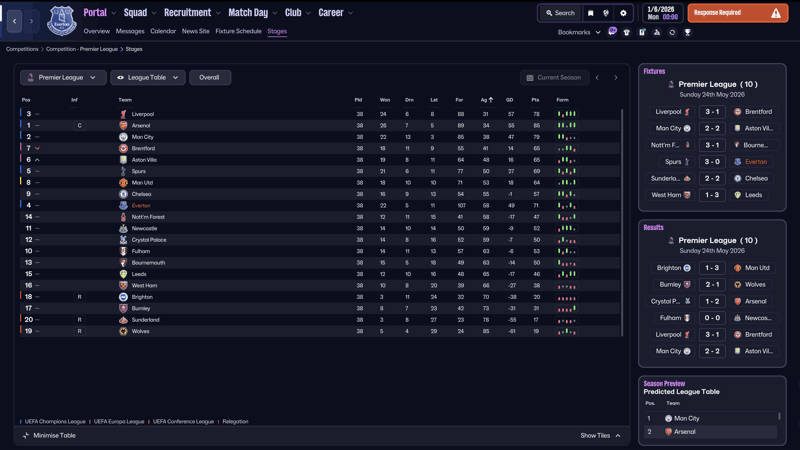The image size is (800, 450).
Task: Expand the Recruitment menu chevron
Action: [218, 13]
